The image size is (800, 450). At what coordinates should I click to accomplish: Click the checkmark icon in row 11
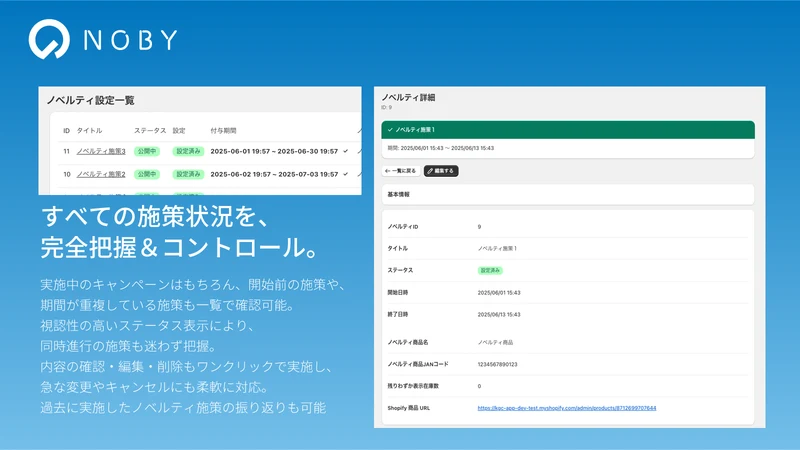345,151
